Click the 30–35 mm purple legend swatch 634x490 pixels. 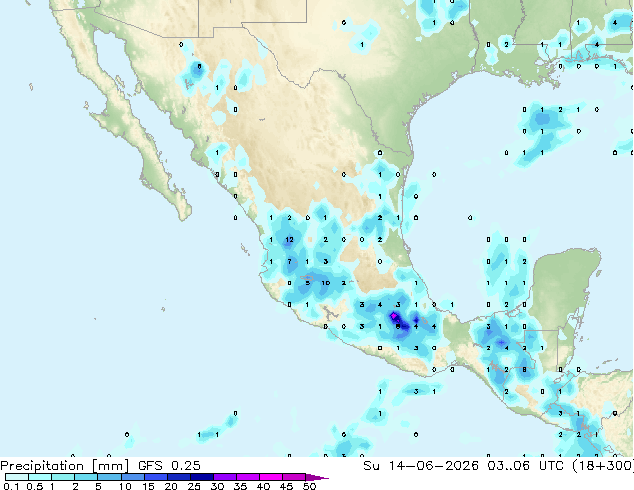pos(225,477)
